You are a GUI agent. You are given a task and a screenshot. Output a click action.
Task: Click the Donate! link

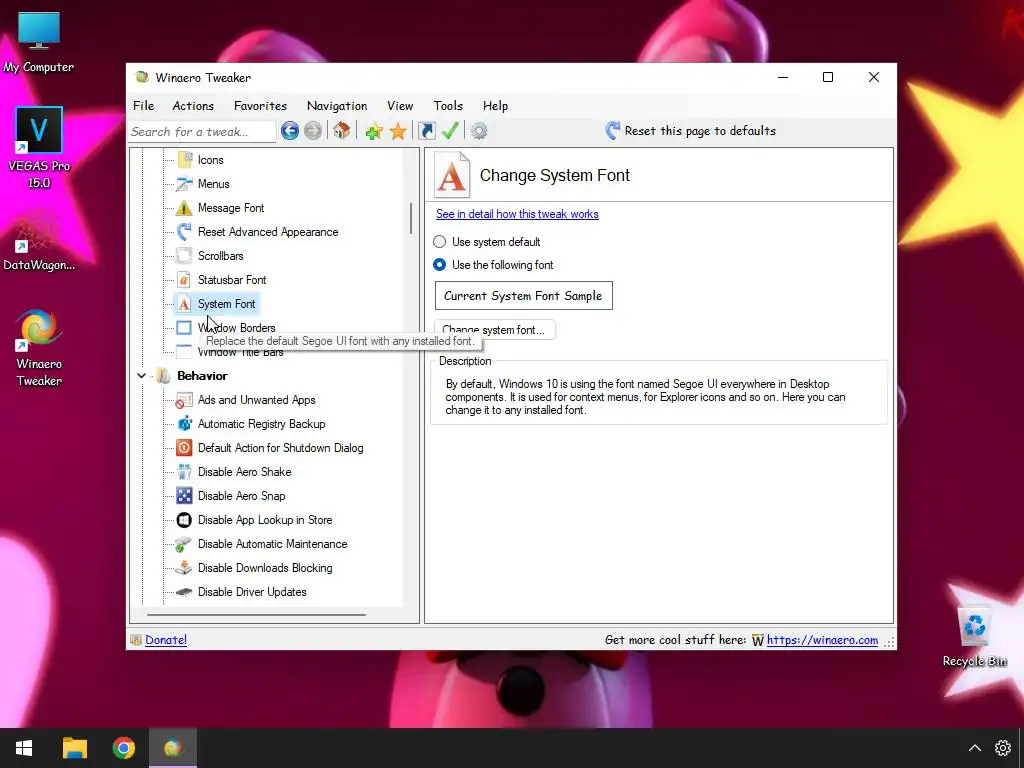pos(166,640)
